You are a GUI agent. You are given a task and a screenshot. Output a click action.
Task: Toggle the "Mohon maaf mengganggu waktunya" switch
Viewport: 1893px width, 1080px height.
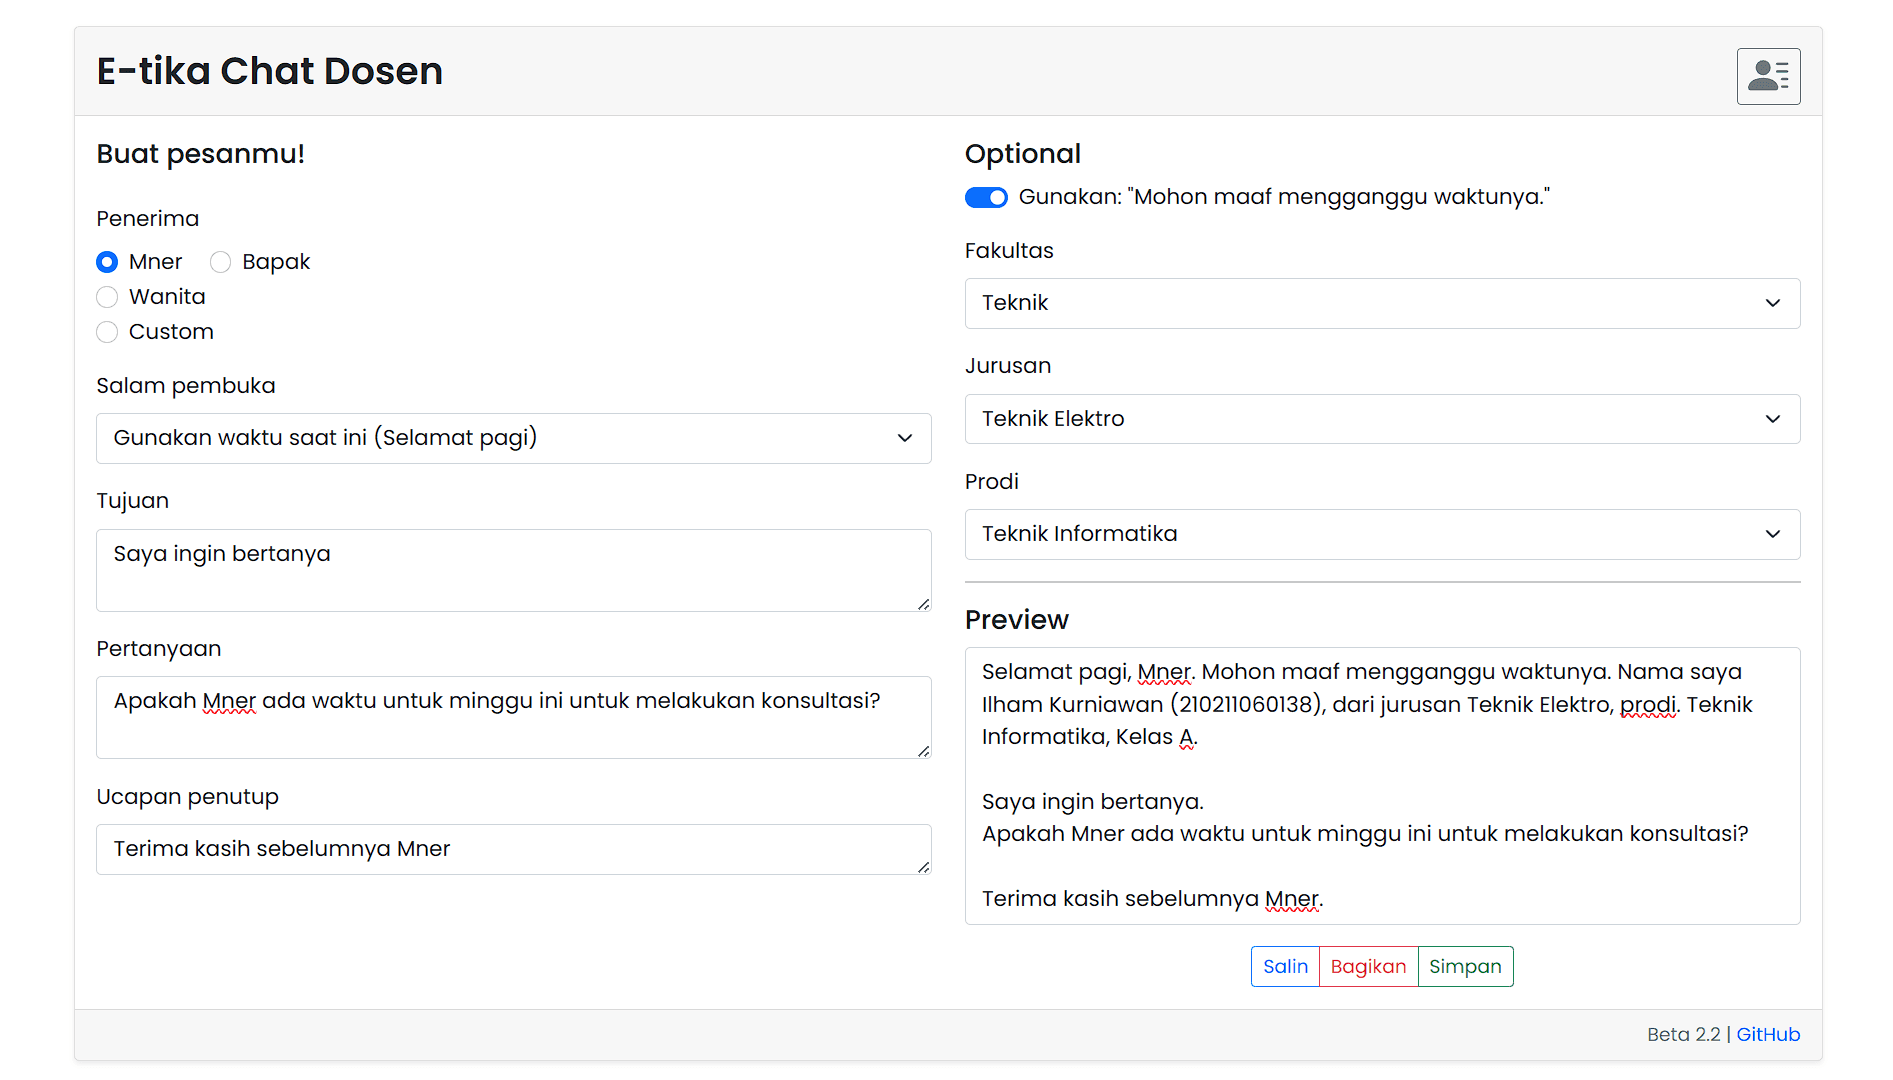986,198
